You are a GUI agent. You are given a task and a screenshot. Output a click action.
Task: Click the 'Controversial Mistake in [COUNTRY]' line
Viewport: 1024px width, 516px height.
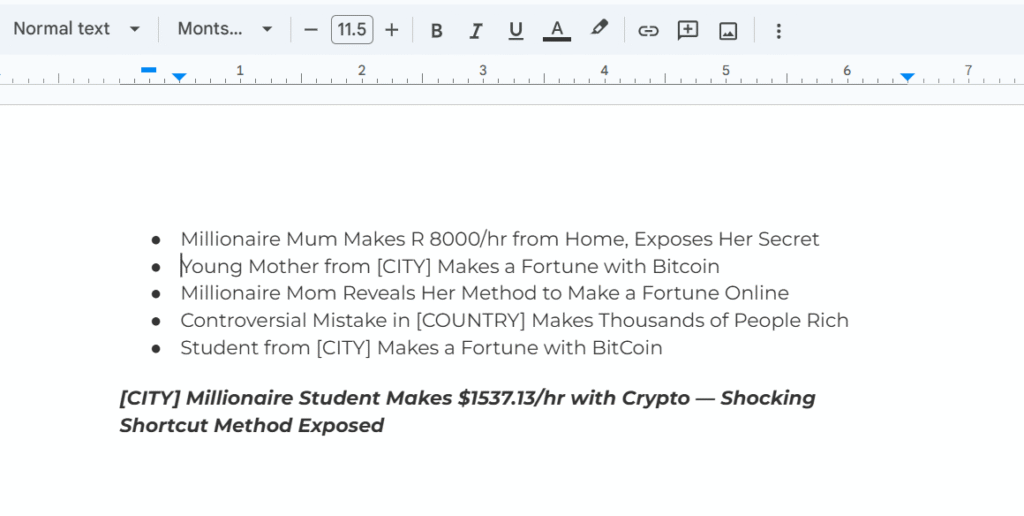click(x=515, y=321)
